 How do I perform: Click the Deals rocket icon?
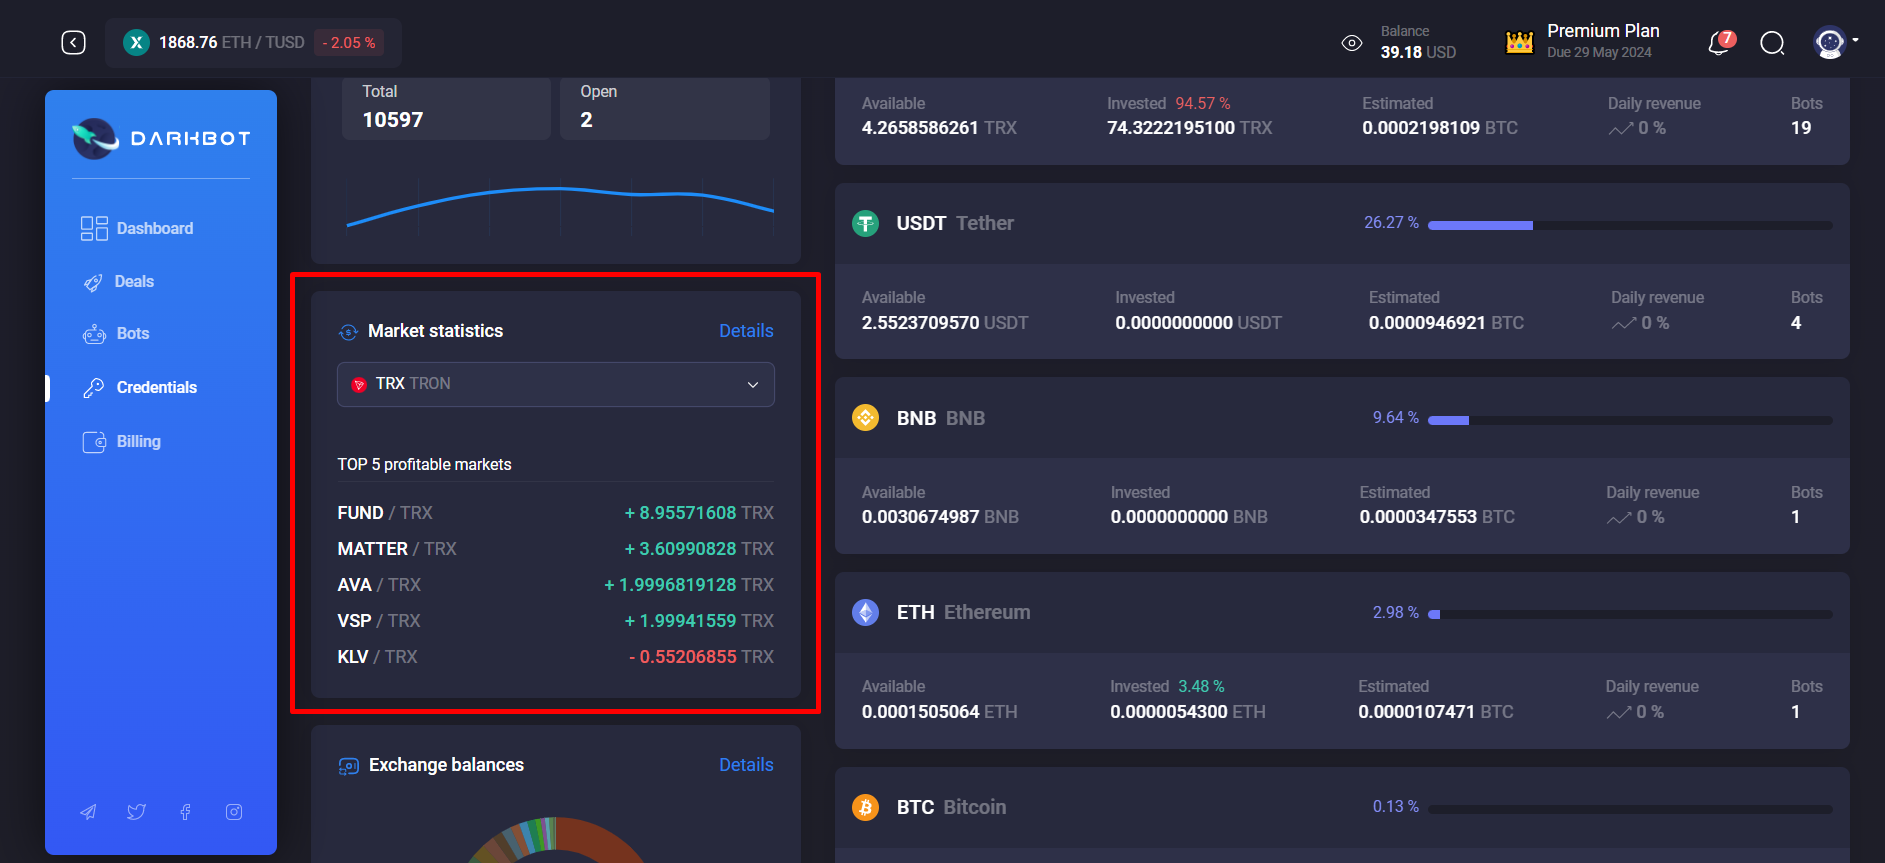click(93, 282)
